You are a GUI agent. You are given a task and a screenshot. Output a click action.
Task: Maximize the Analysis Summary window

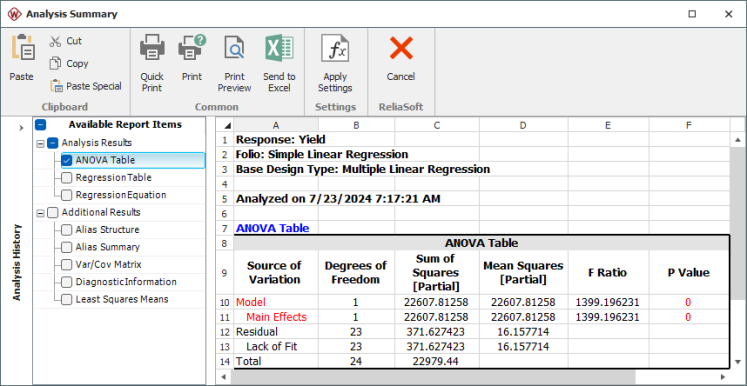click(692, 14)
